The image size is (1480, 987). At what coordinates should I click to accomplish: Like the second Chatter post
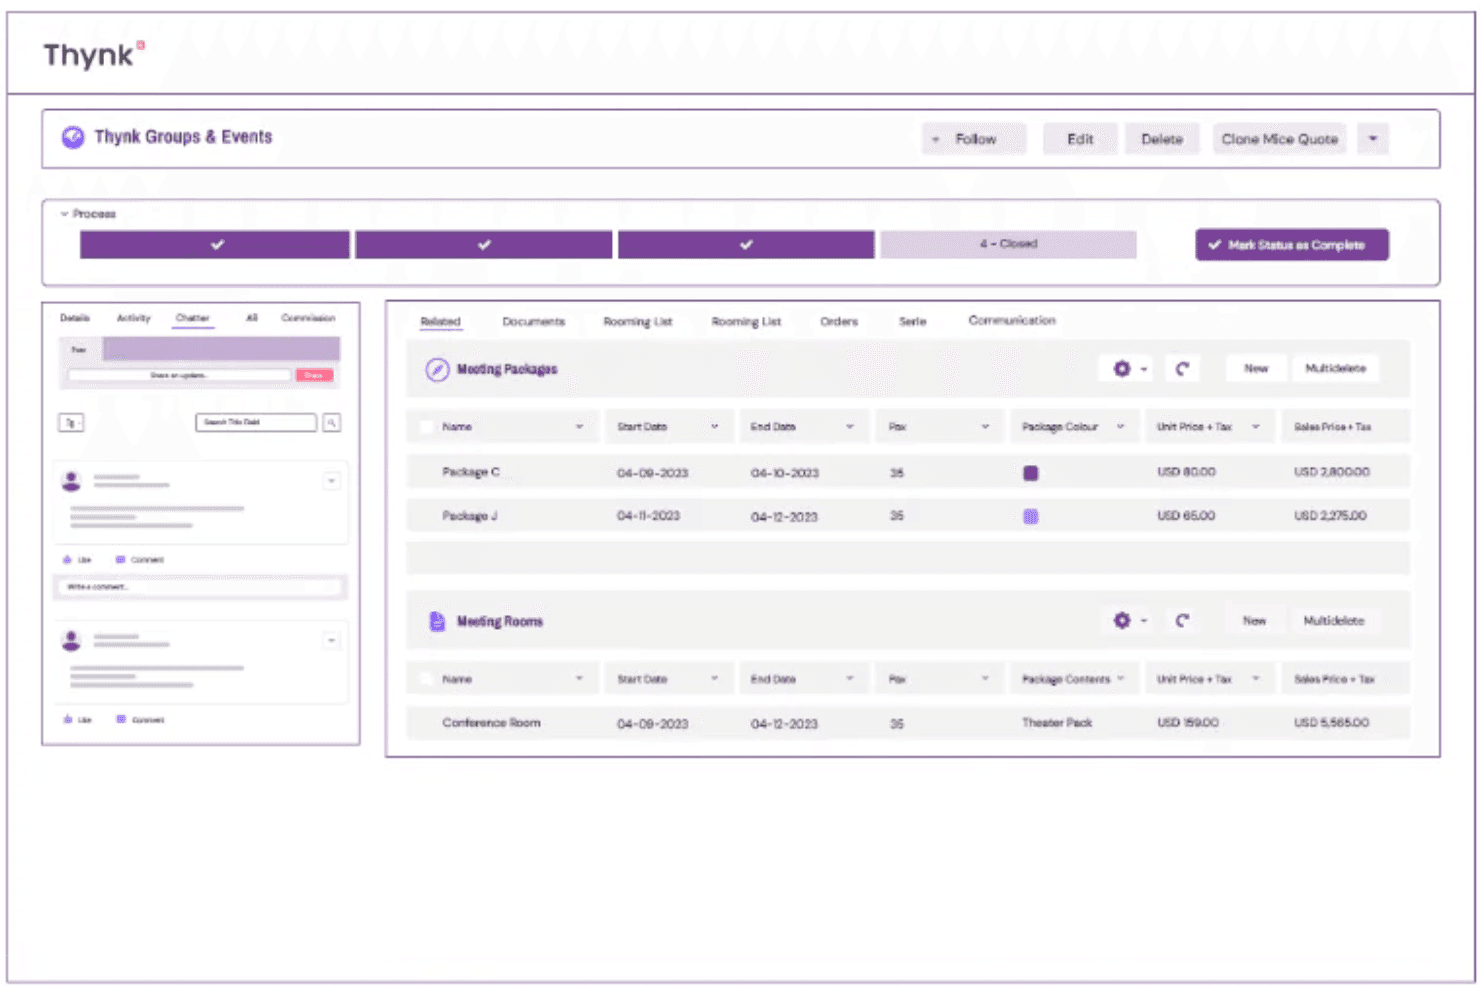pyautogui.click(x=68, y=719)
